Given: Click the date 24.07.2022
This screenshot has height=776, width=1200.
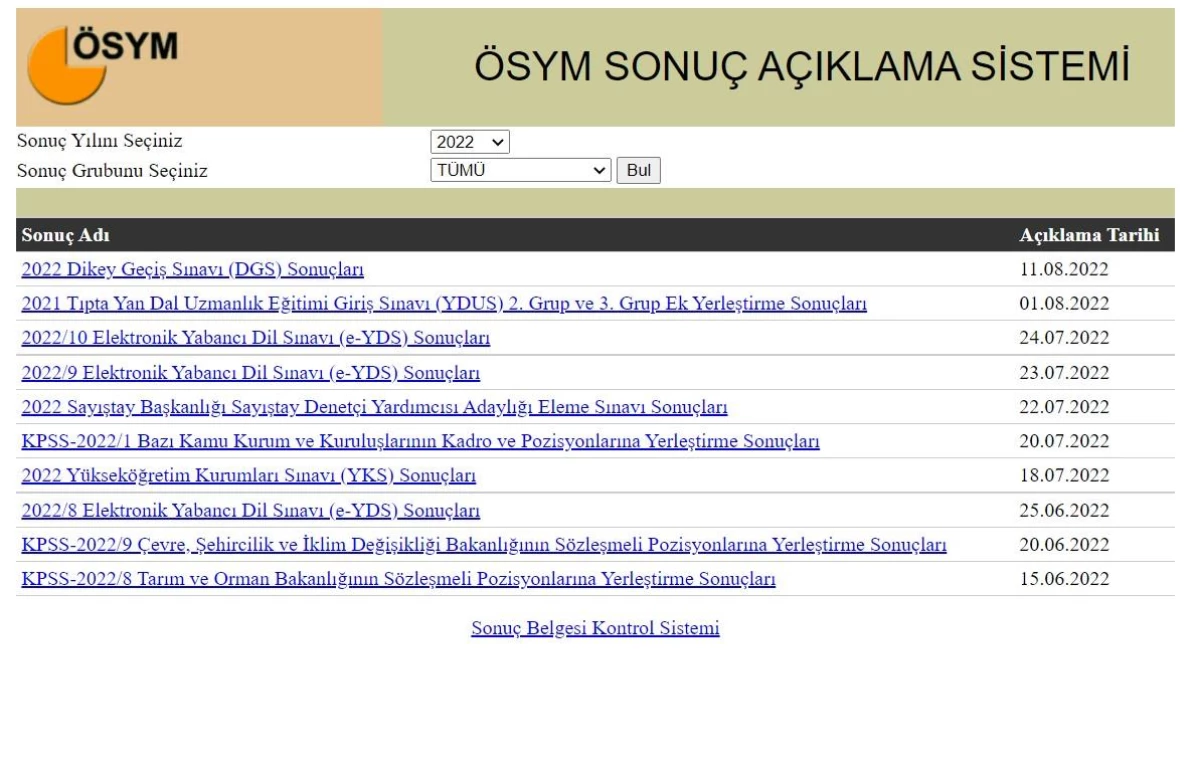Looking at the screenshot, I should (1064, 338).
